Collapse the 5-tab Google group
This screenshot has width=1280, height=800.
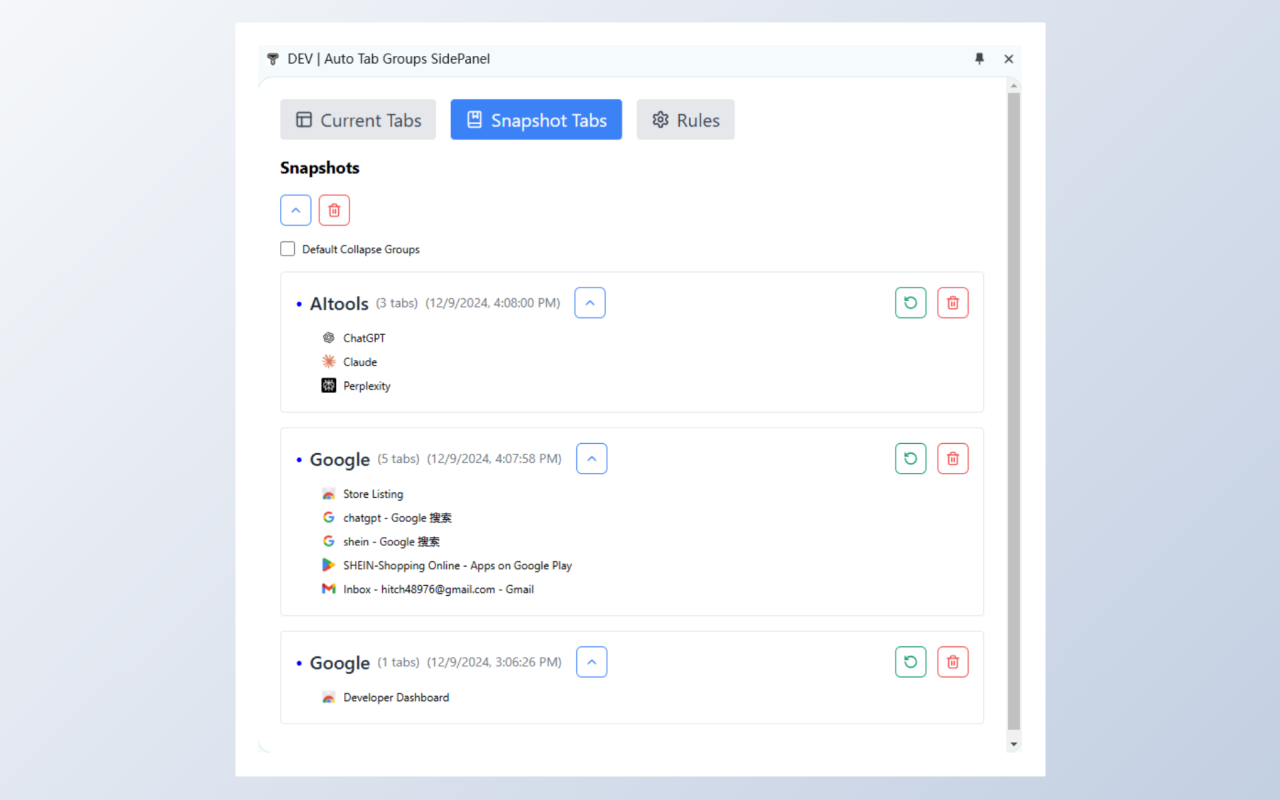click(x=592, y=459)
